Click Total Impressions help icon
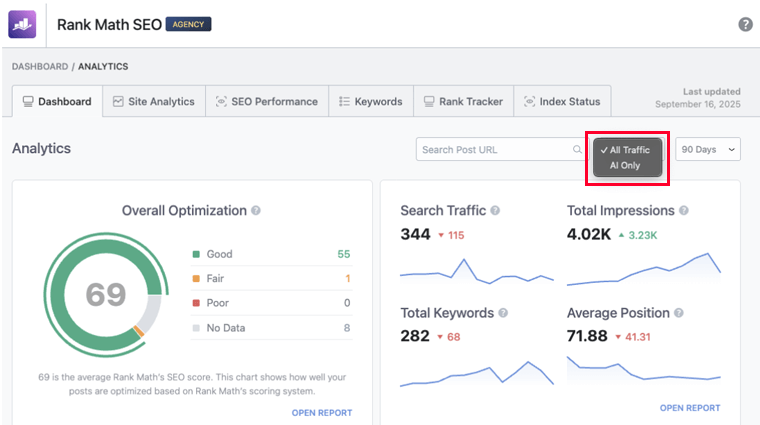This screenshot has width=760, height=425. click(683, 210)
